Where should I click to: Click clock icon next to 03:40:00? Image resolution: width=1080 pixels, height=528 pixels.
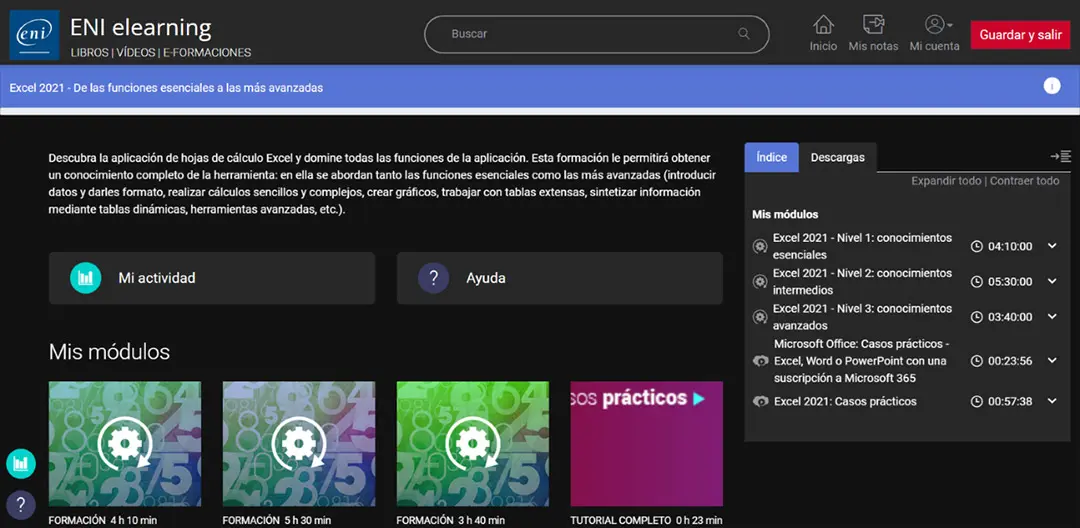click(976, 317)
